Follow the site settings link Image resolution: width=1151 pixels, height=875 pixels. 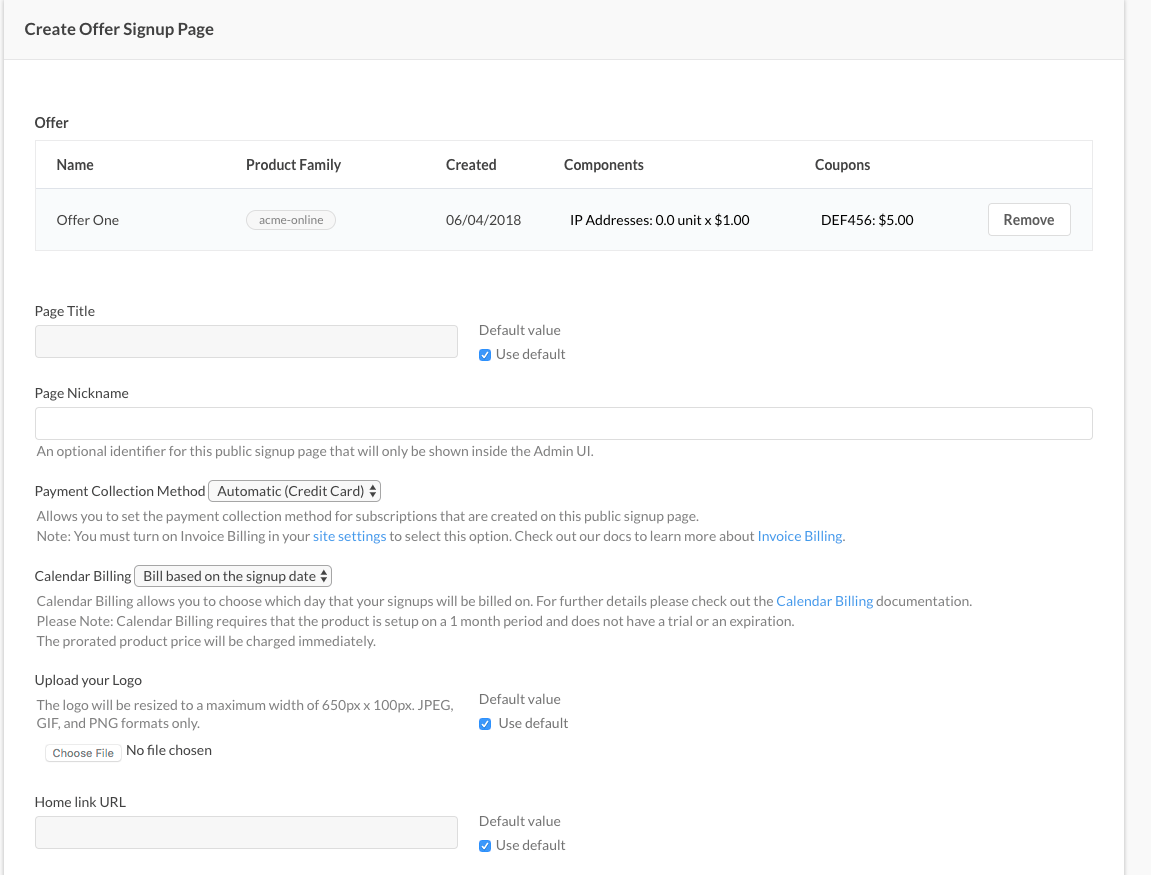(349, 536)
